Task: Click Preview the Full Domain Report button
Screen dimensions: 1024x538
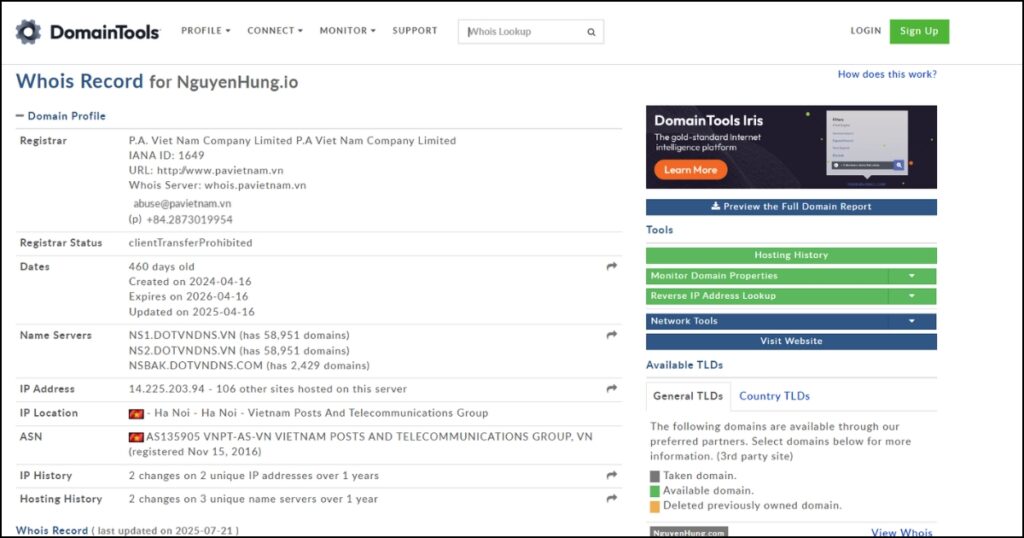Action: click(791, 206)
